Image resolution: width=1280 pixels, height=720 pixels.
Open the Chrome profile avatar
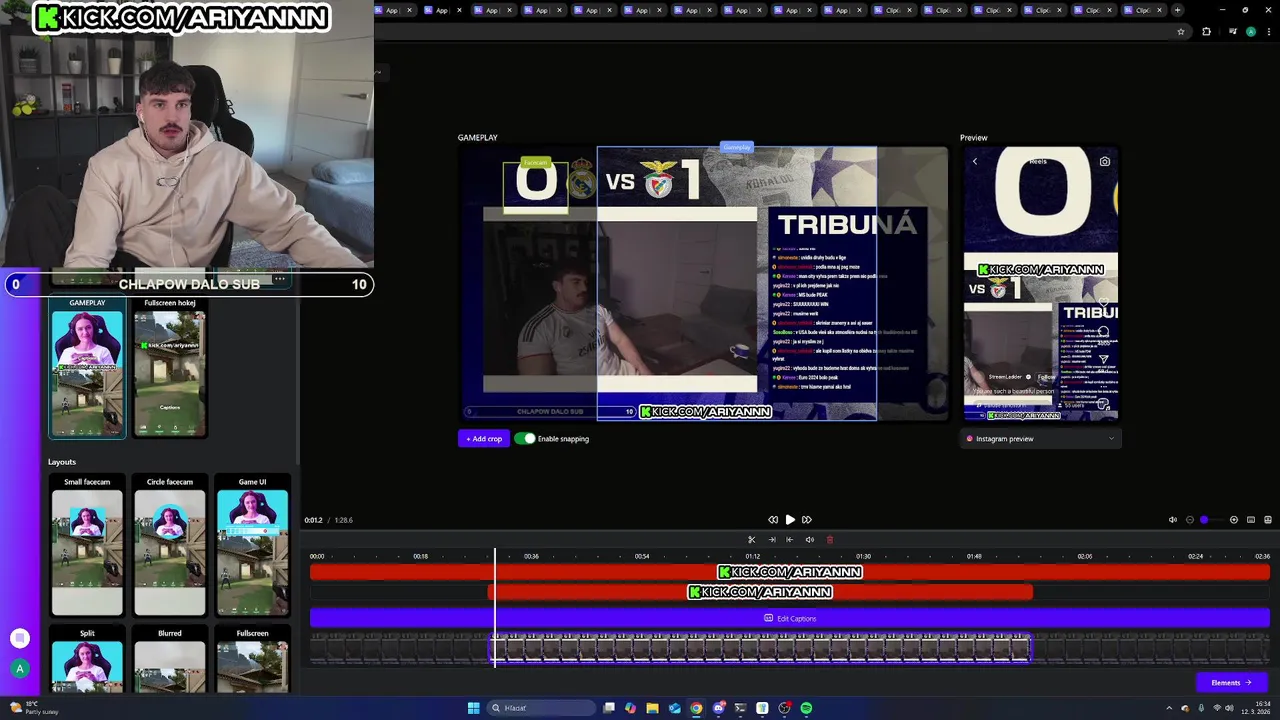click(x=1250, y=31)
